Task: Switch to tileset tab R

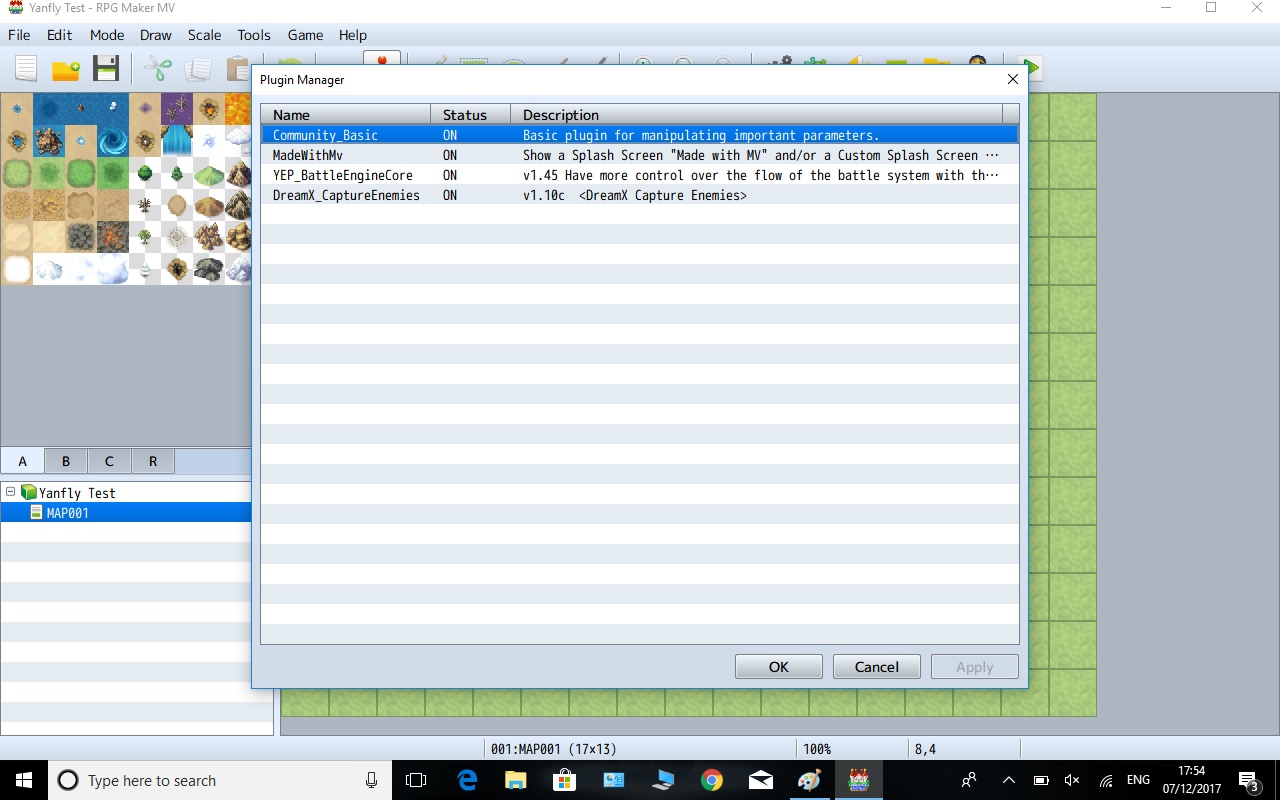Action: click(x=153, y=461)
